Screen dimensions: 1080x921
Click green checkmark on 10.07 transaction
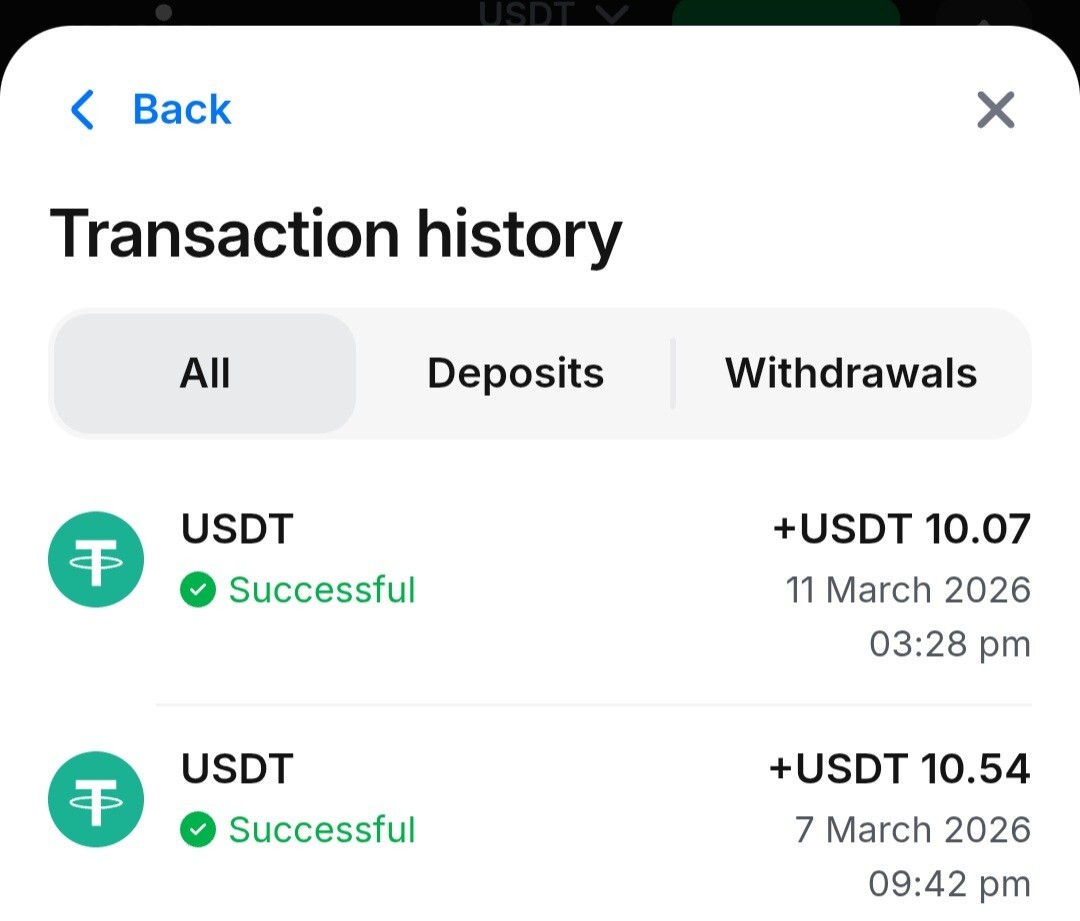click(x=198, y=590)
